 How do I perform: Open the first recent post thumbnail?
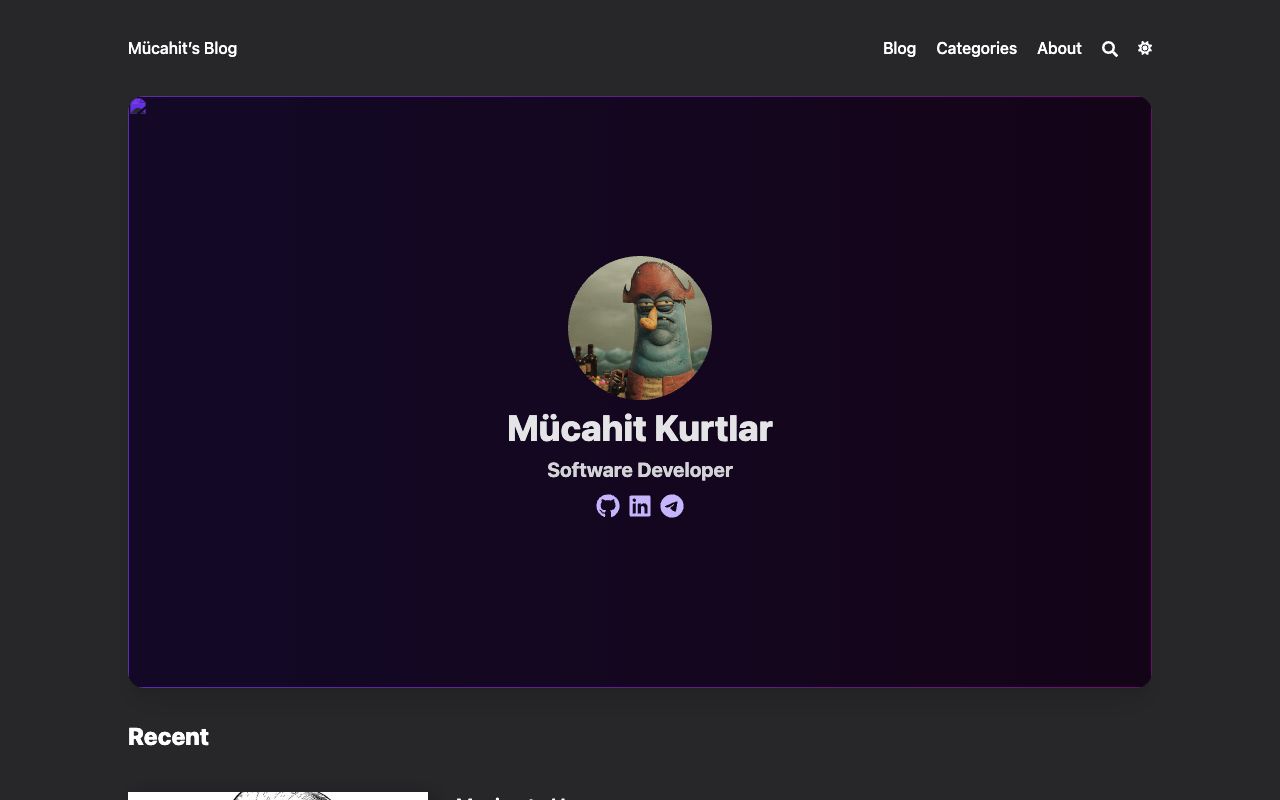pyautogui.click(x=278, y=795)
